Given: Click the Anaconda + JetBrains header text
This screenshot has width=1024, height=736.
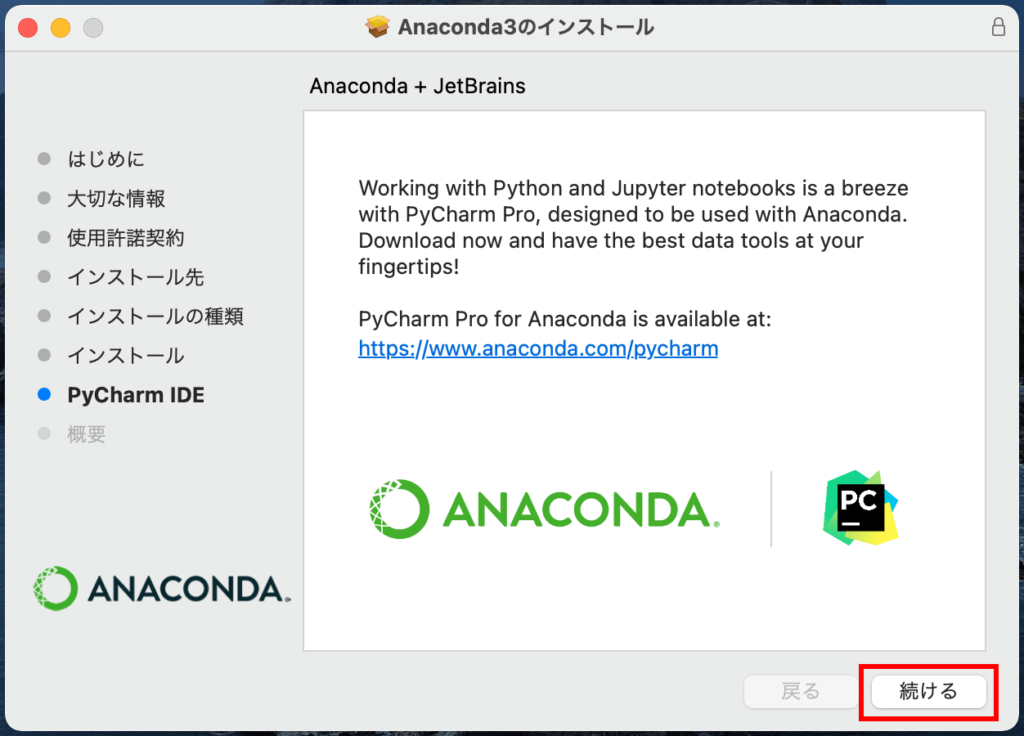Looking at the screenshot, I should point(417,86).
